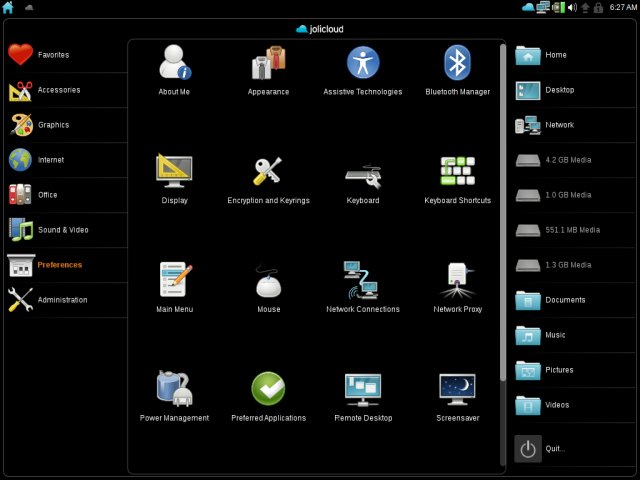
Task: Open the Mouse preferences icon
Action: click(x=268, y=282)
